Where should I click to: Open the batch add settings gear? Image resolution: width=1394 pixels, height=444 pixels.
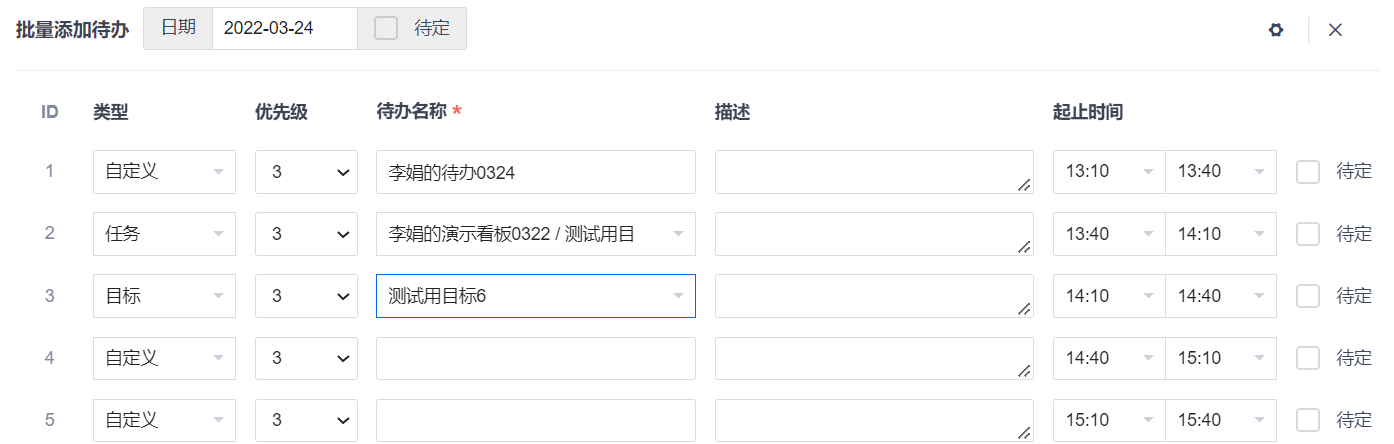1275,30
